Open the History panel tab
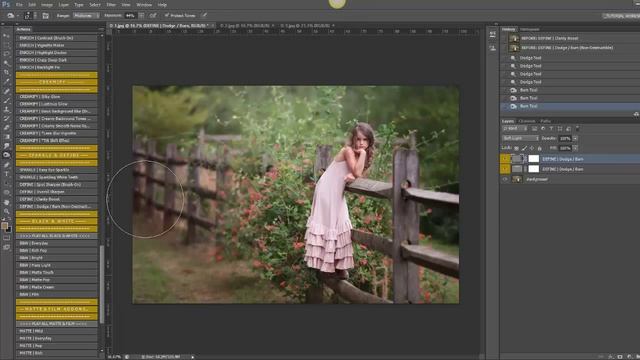The width and height of the screenshot is (640, 360). coord(509,29)
